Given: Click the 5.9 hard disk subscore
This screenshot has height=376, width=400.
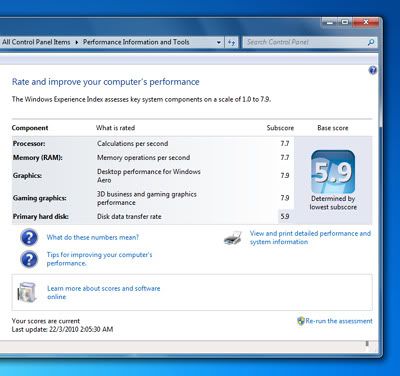Looking at the screenshot, I should pos(285,216).
